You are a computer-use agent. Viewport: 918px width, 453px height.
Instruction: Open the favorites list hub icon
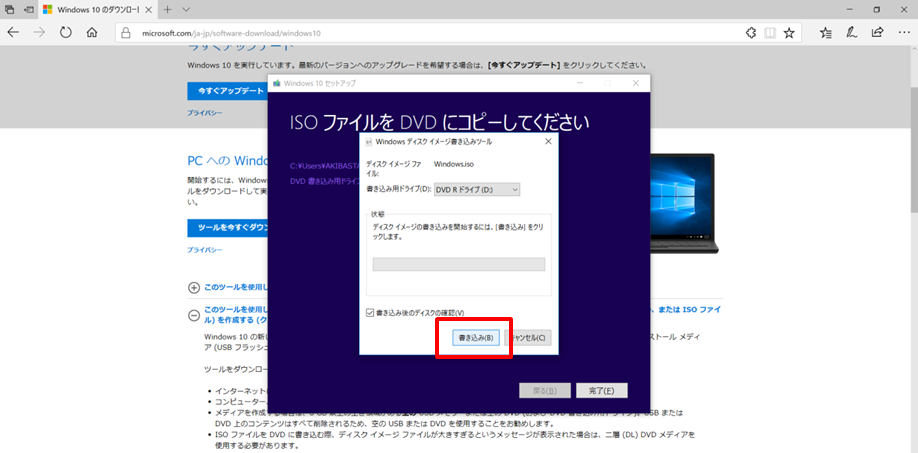click(x=825, y=33)
